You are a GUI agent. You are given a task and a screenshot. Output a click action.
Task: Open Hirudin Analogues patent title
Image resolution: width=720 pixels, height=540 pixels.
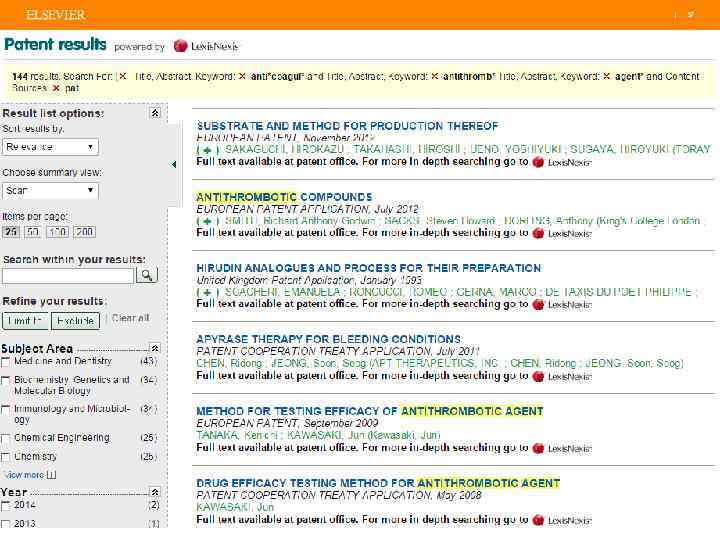pyautogui.click(x=368, y=268)
